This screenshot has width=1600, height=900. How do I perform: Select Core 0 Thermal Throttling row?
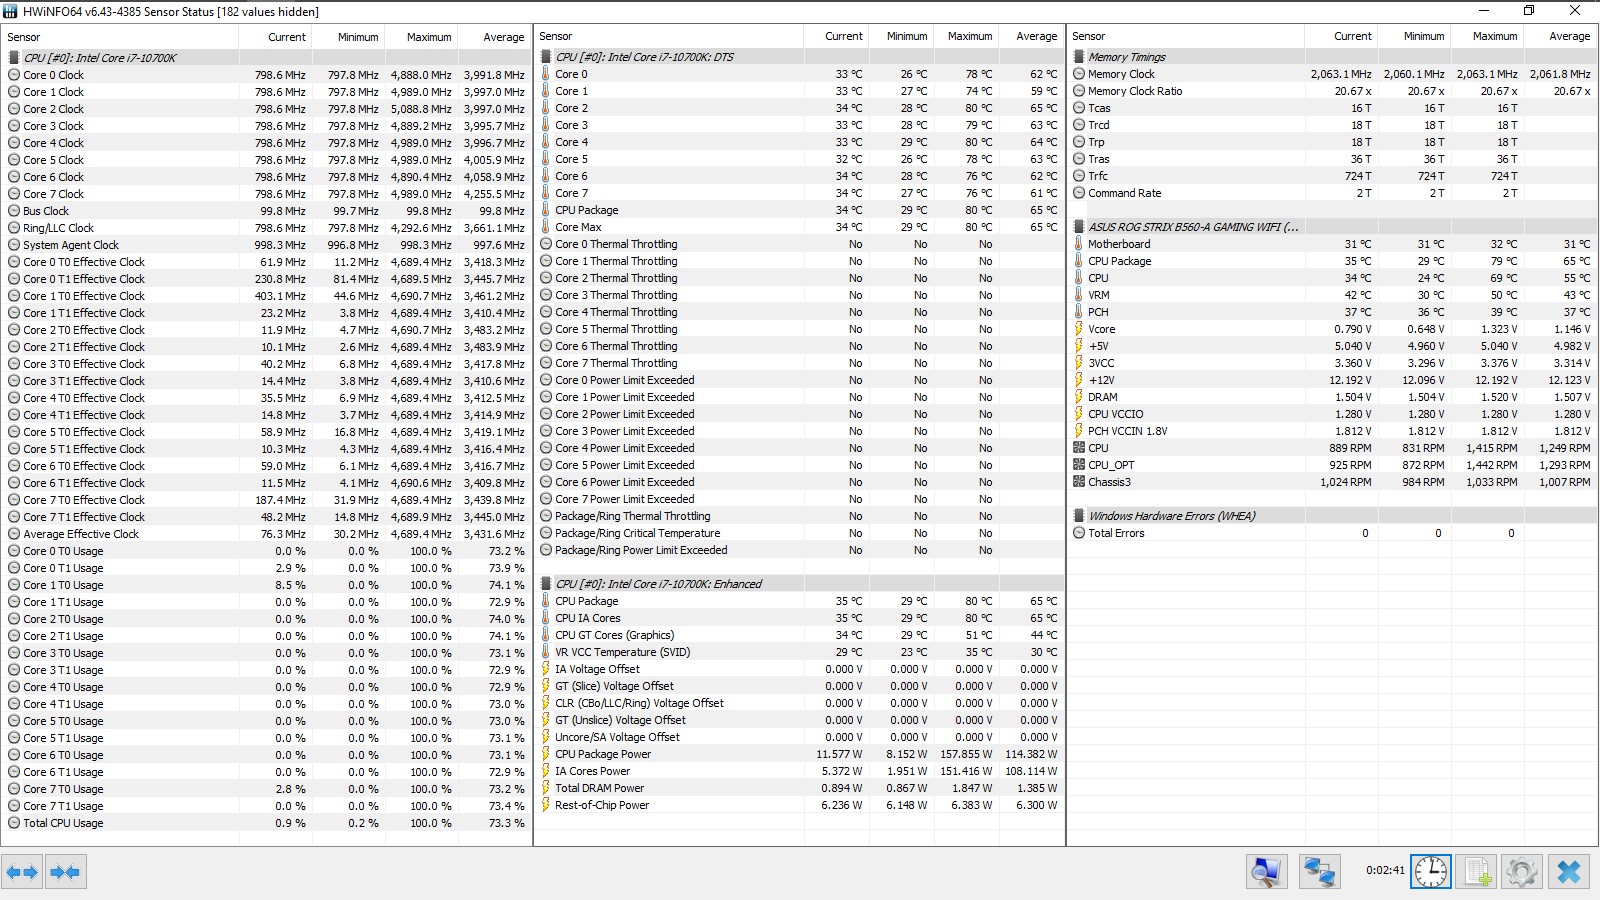tap(799, 244)
